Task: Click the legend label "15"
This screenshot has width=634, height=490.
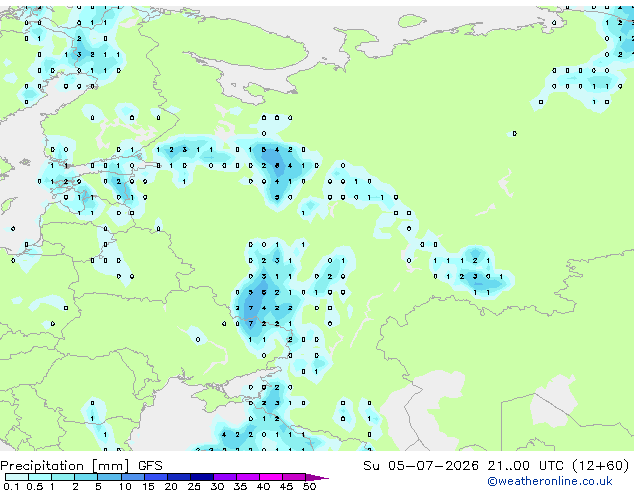Action: pyautogui.click(x=148, y=486)
